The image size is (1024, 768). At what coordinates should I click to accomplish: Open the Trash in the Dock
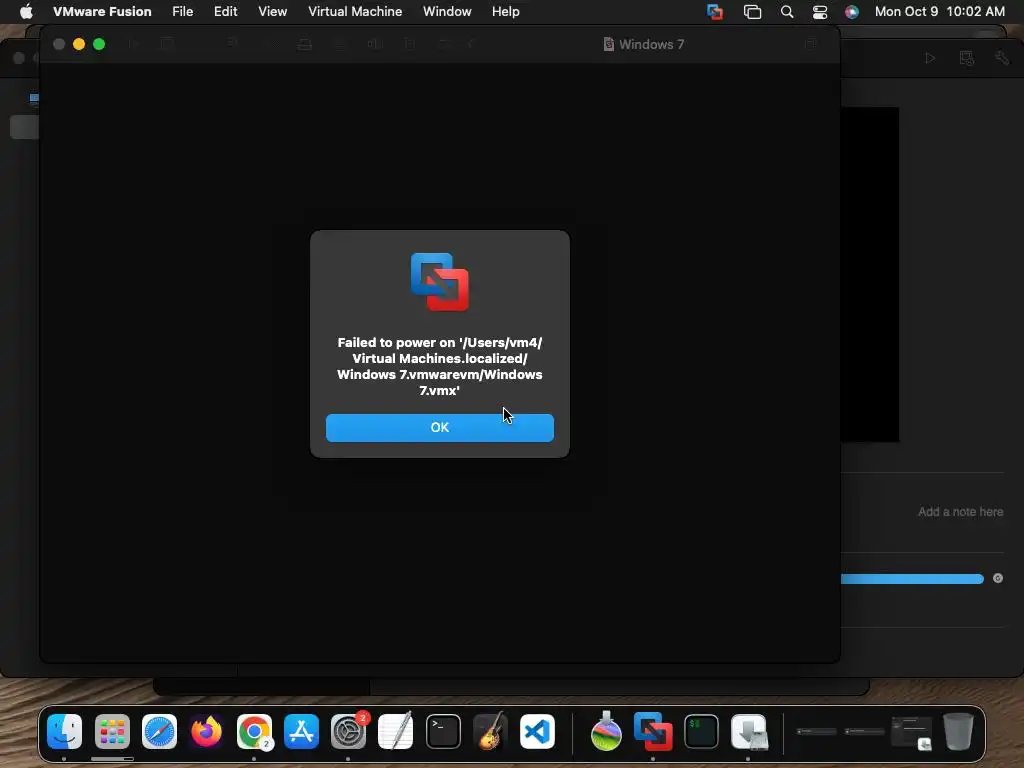point(958,731)
